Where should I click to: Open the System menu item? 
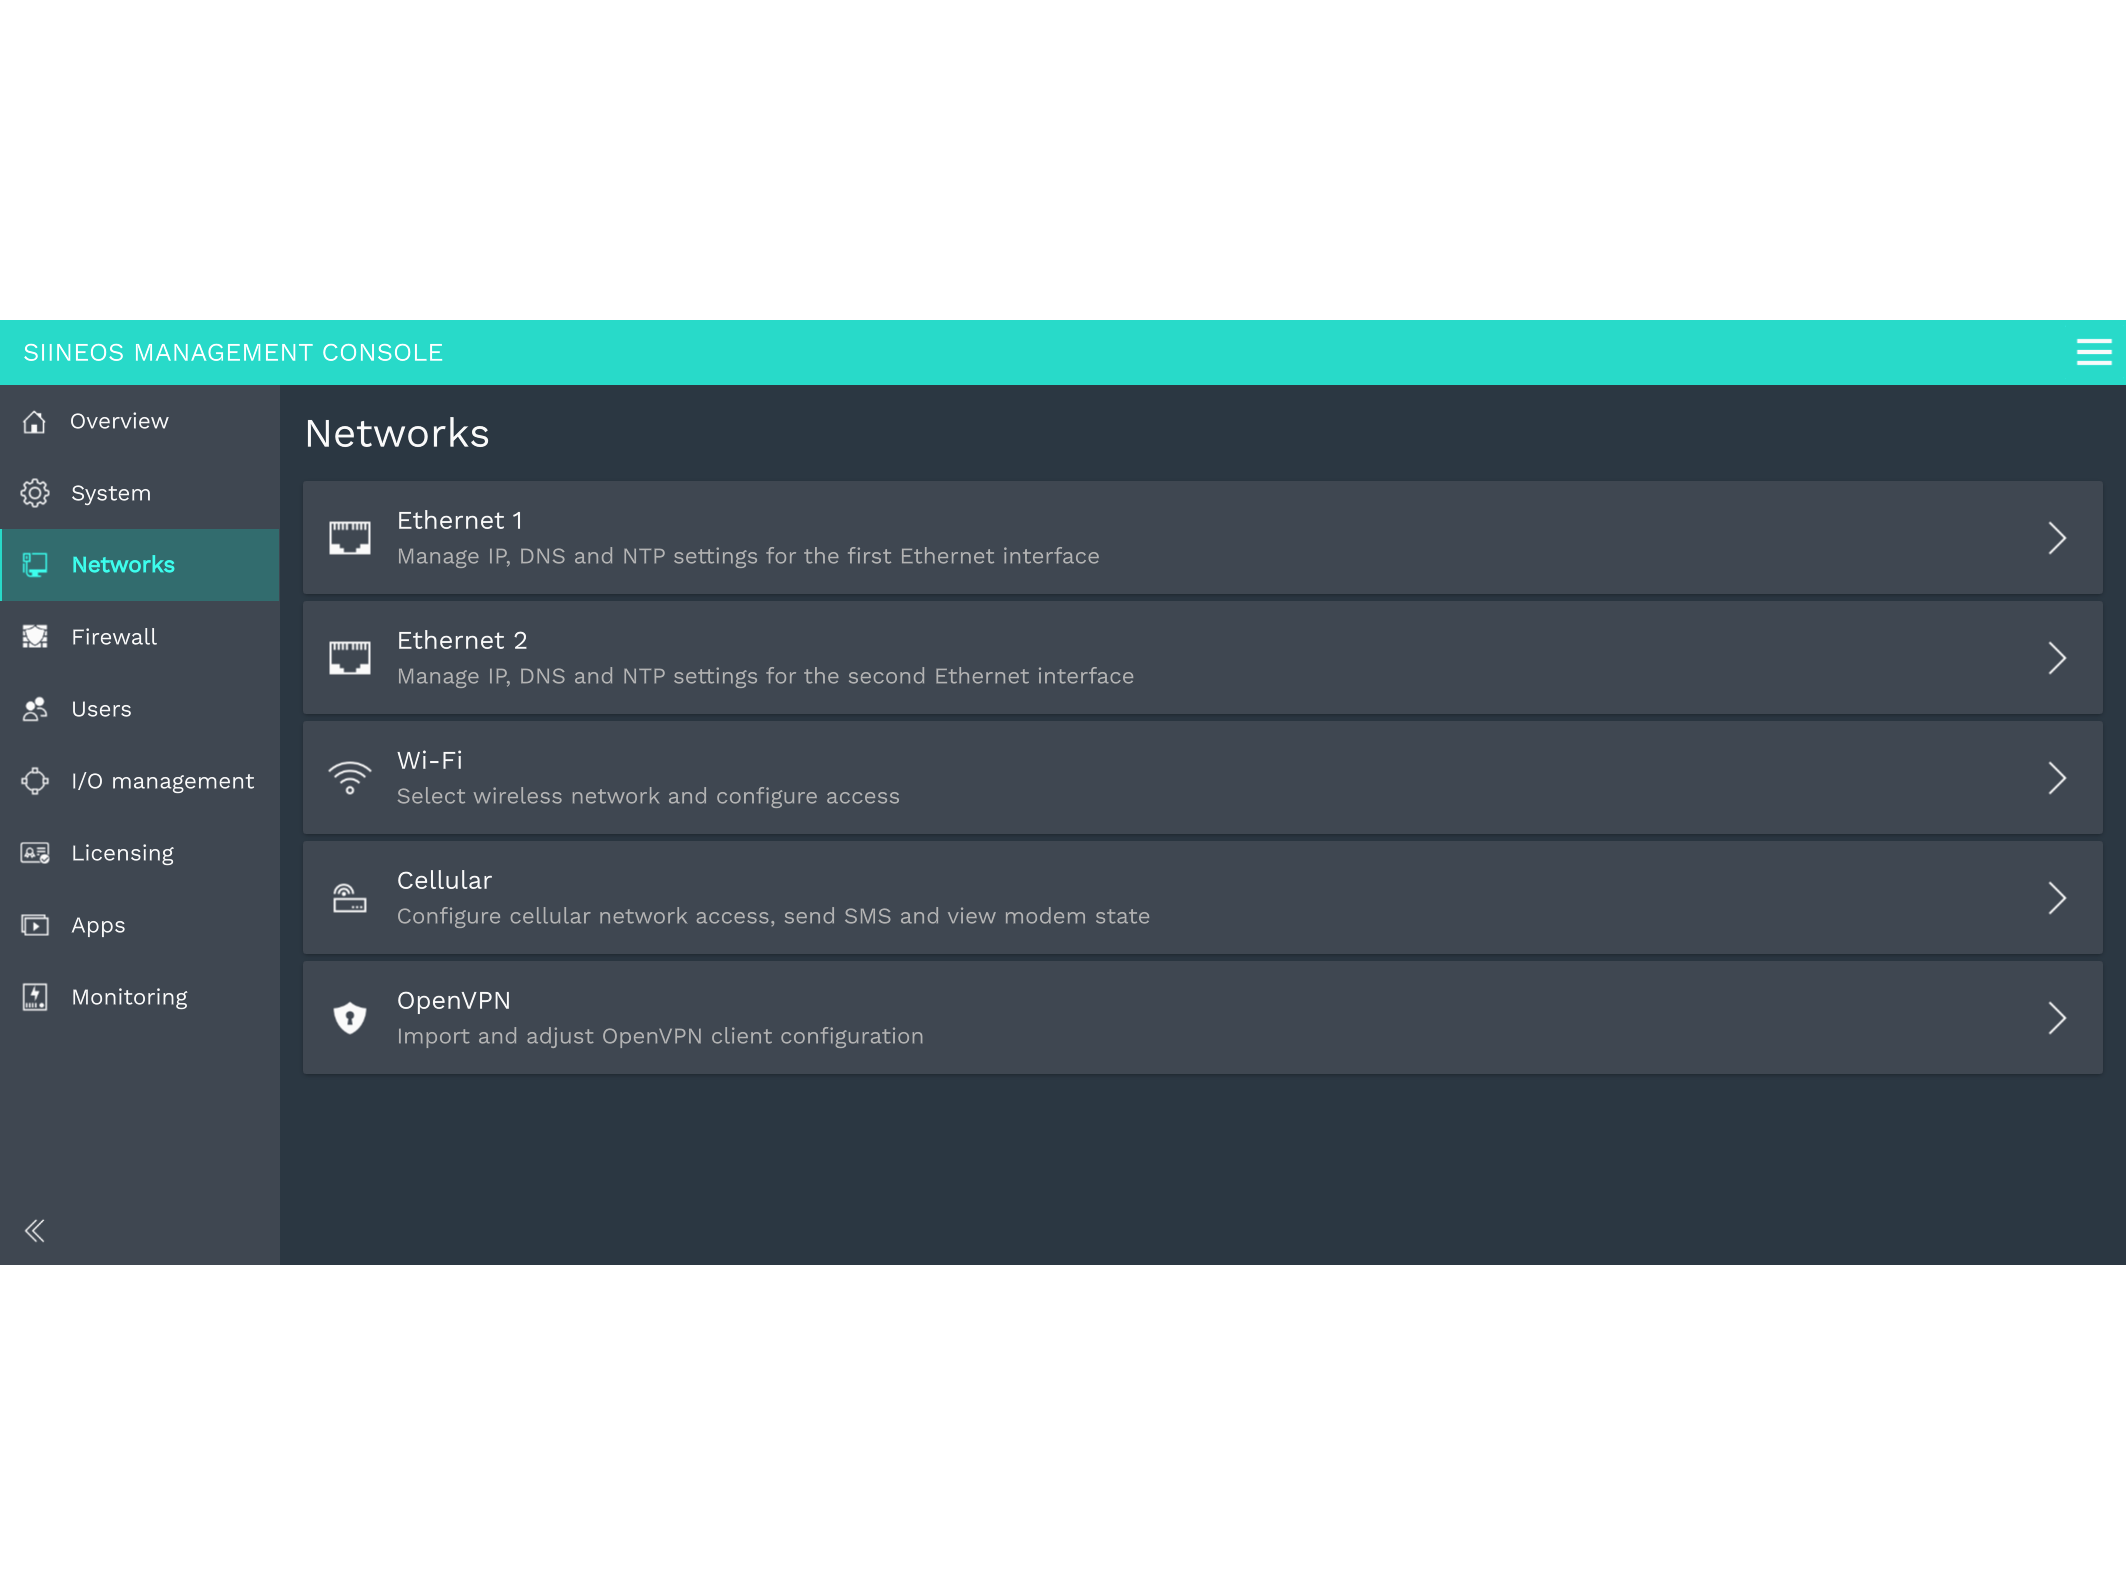(x=140, y=493)
